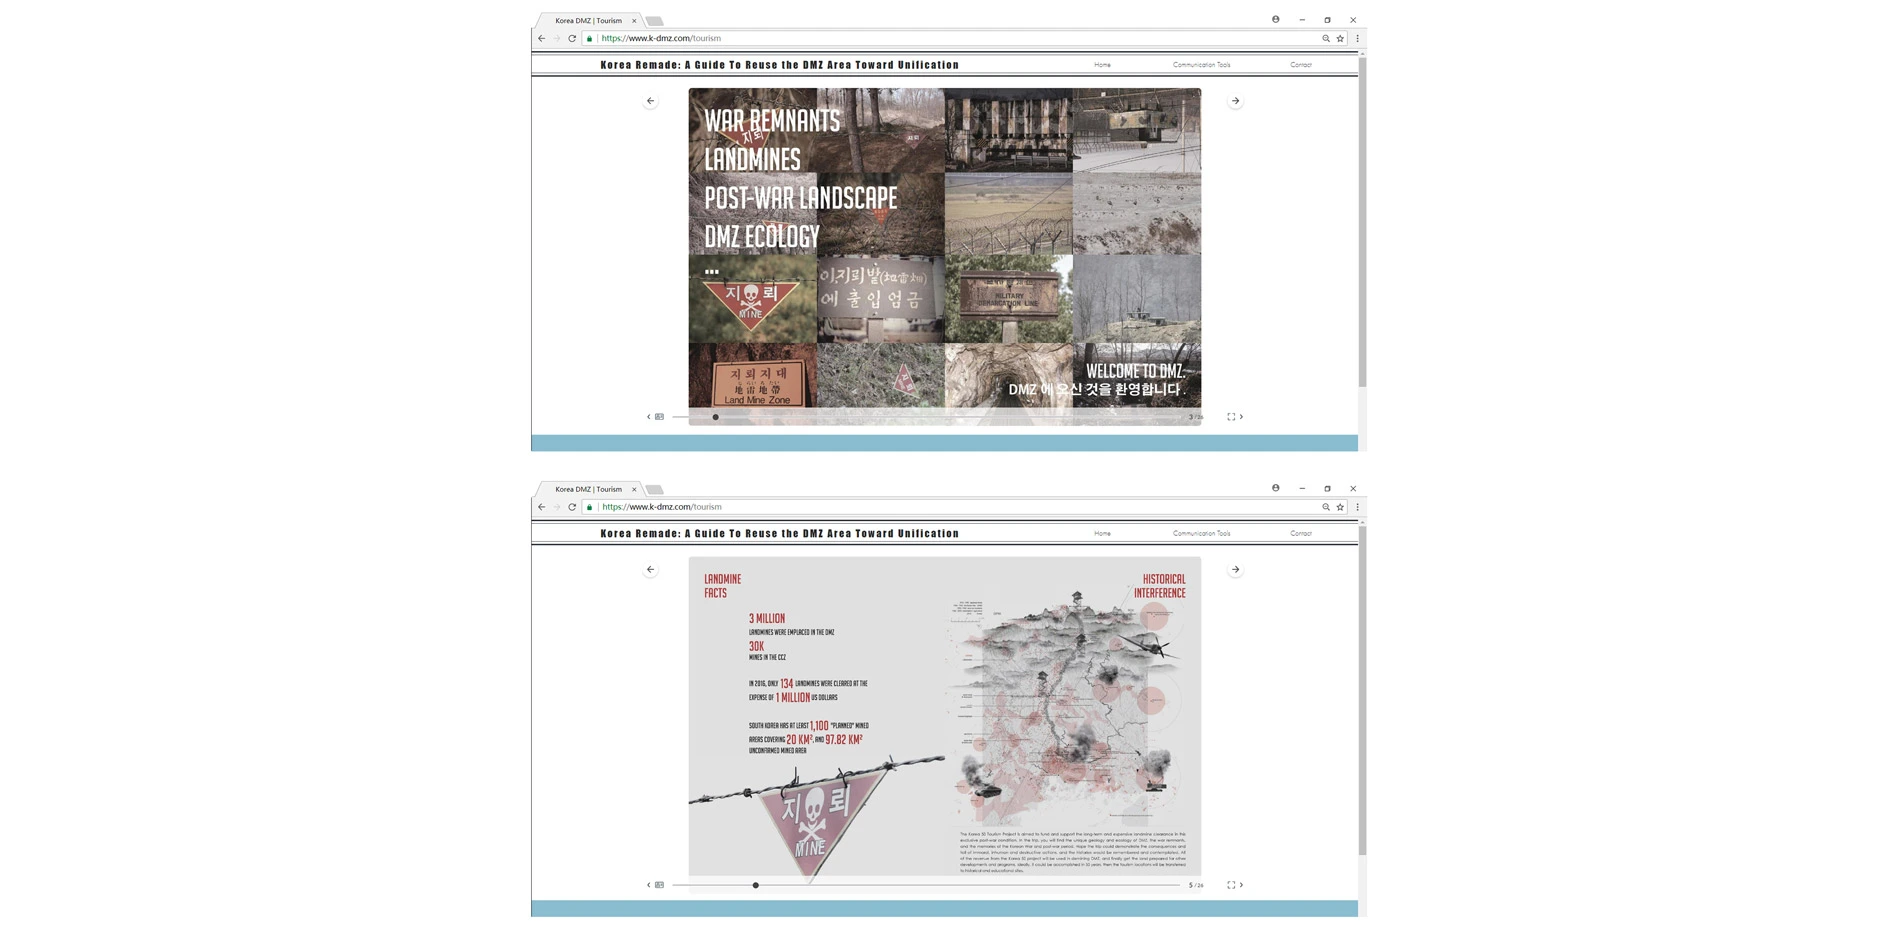Click the Home link in the top window's site navigation
Image resolution: width=1900 pixels, height=927 pixels.
click(1102, 65)
